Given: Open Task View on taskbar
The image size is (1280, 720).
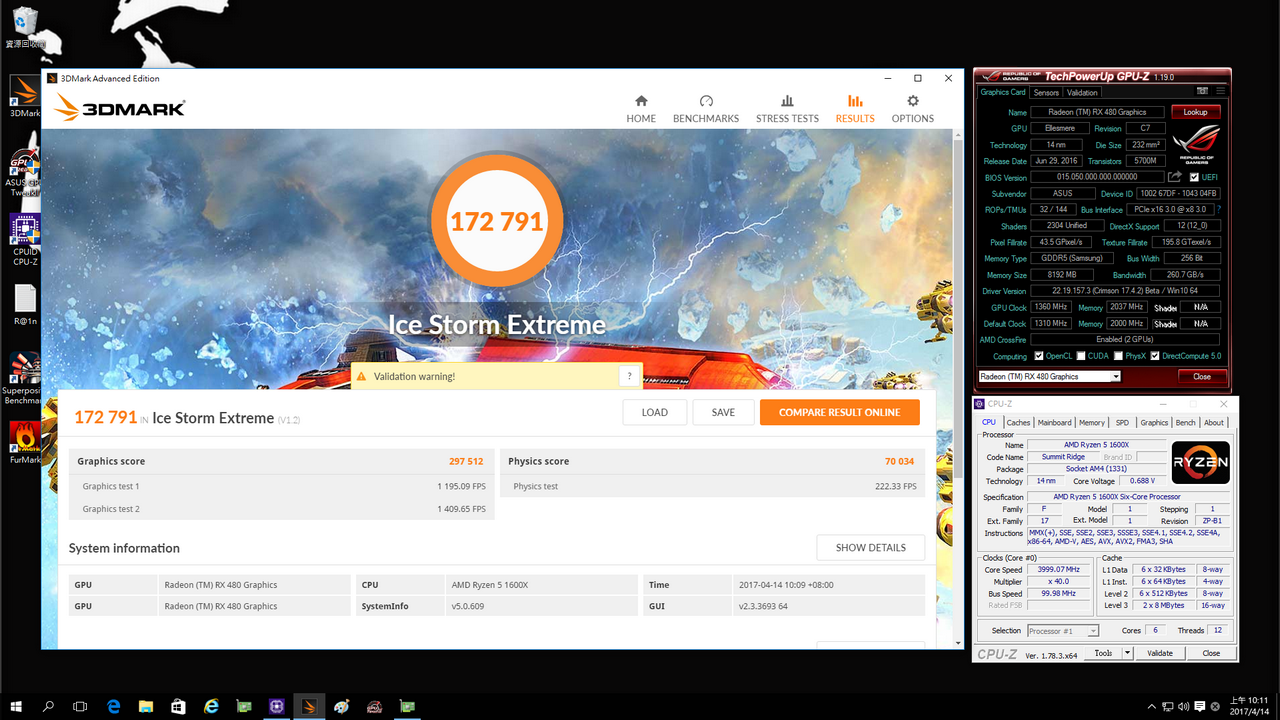Looking at the screenshot, I should (80, 706).
